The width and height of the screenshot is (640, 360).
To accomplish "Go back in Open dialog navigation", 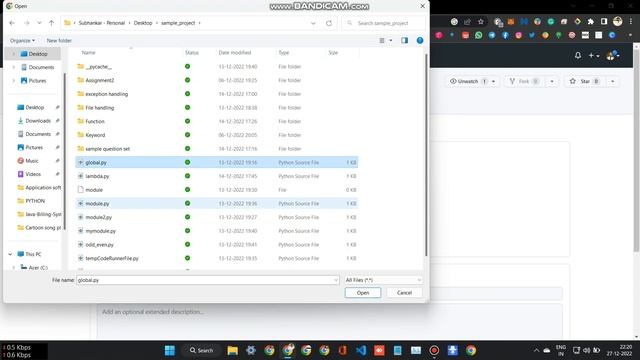I will pos(12,23).
